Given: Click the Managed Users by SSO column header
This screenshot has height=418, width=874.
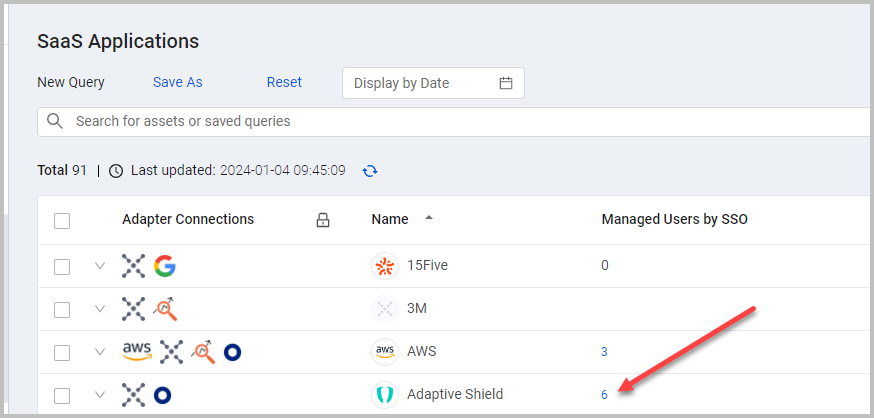Looking at the screenshot, I should pos(674,220).
